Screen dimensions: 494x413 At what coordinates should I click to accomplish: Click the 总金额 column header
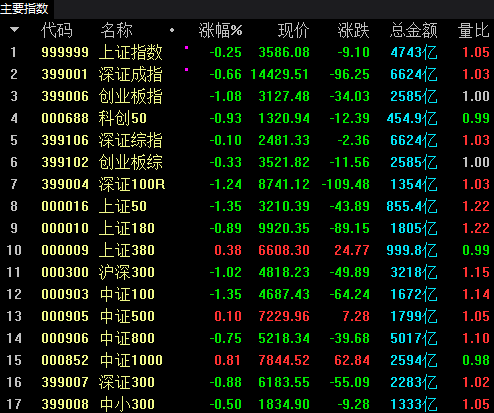[x=413, y=30]
